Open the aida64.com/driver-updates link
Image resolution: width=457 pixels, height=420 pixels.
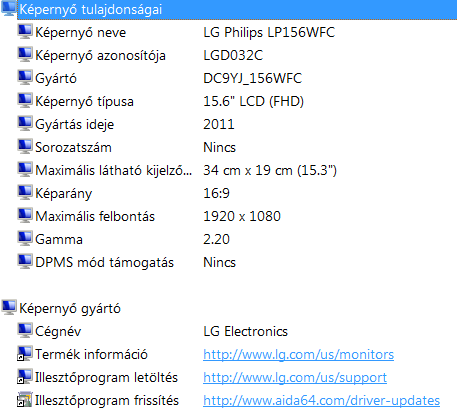click(x=321, y=400)
